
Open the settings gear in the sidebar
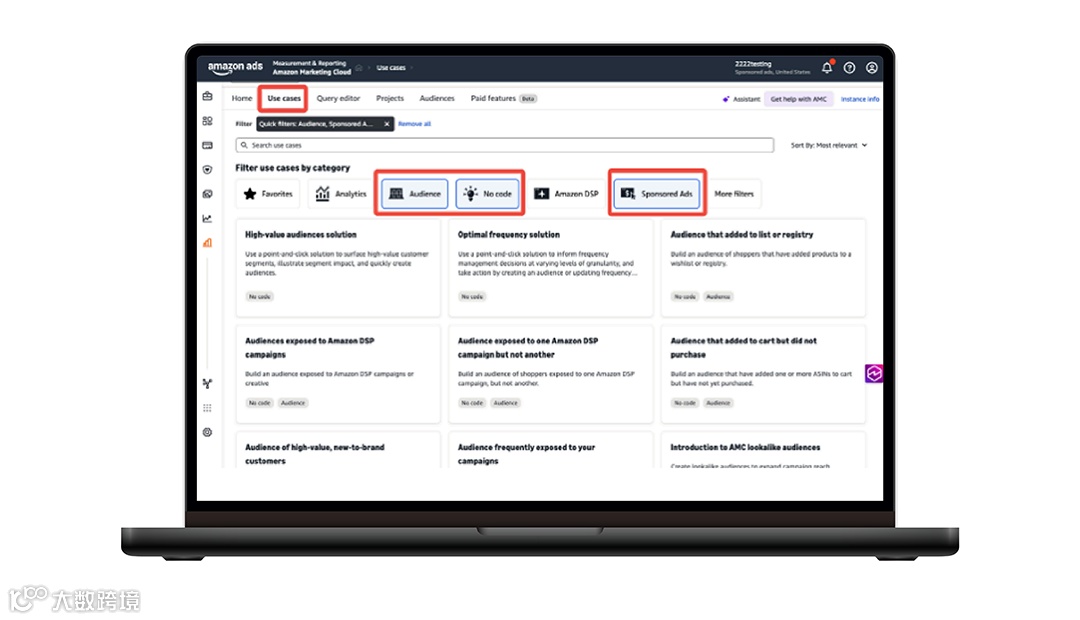(x=207, y=433)
